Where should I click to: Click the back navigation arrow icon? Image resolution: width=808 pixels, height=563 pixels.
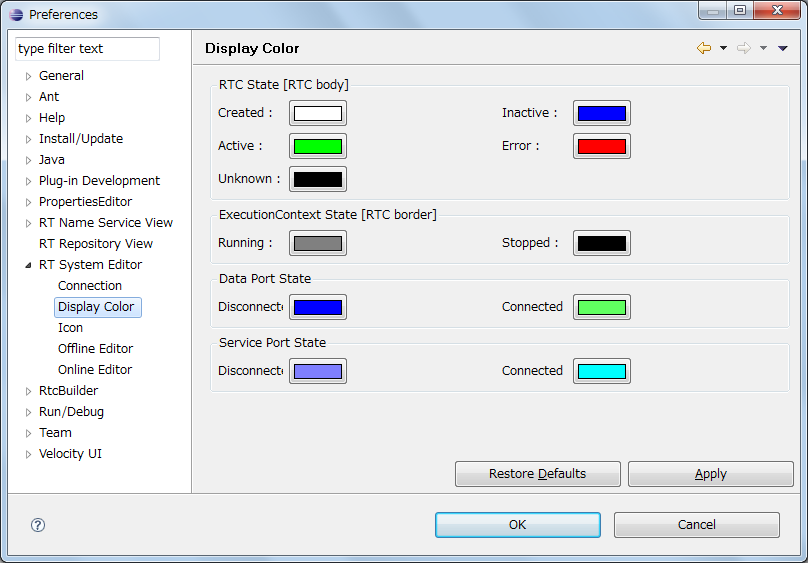coord(703,48)
